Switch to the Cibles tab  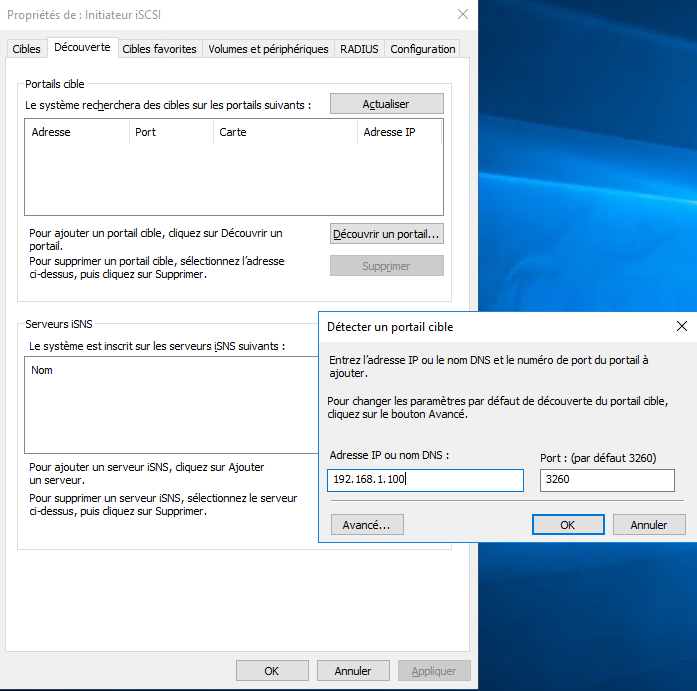[26, 49]
